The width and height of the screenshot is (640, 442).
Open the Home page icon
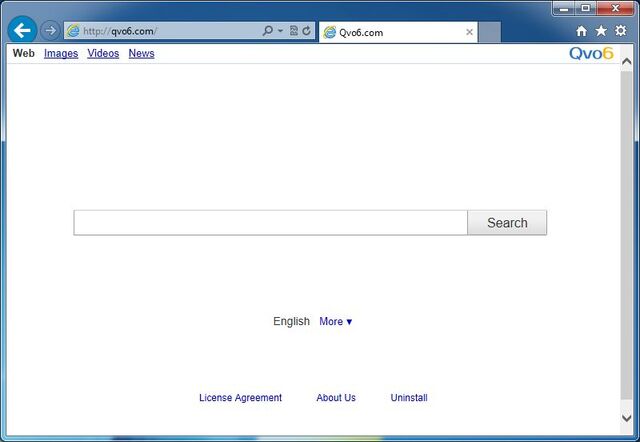pos(581,31)
